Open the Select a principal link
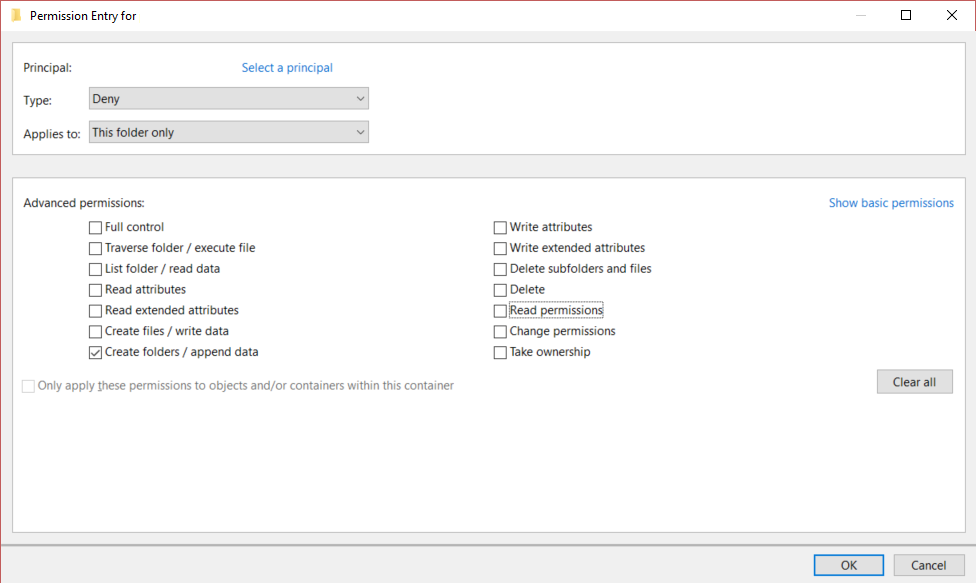The width and height of the screenshot is (976, 583). pos(287,68)
